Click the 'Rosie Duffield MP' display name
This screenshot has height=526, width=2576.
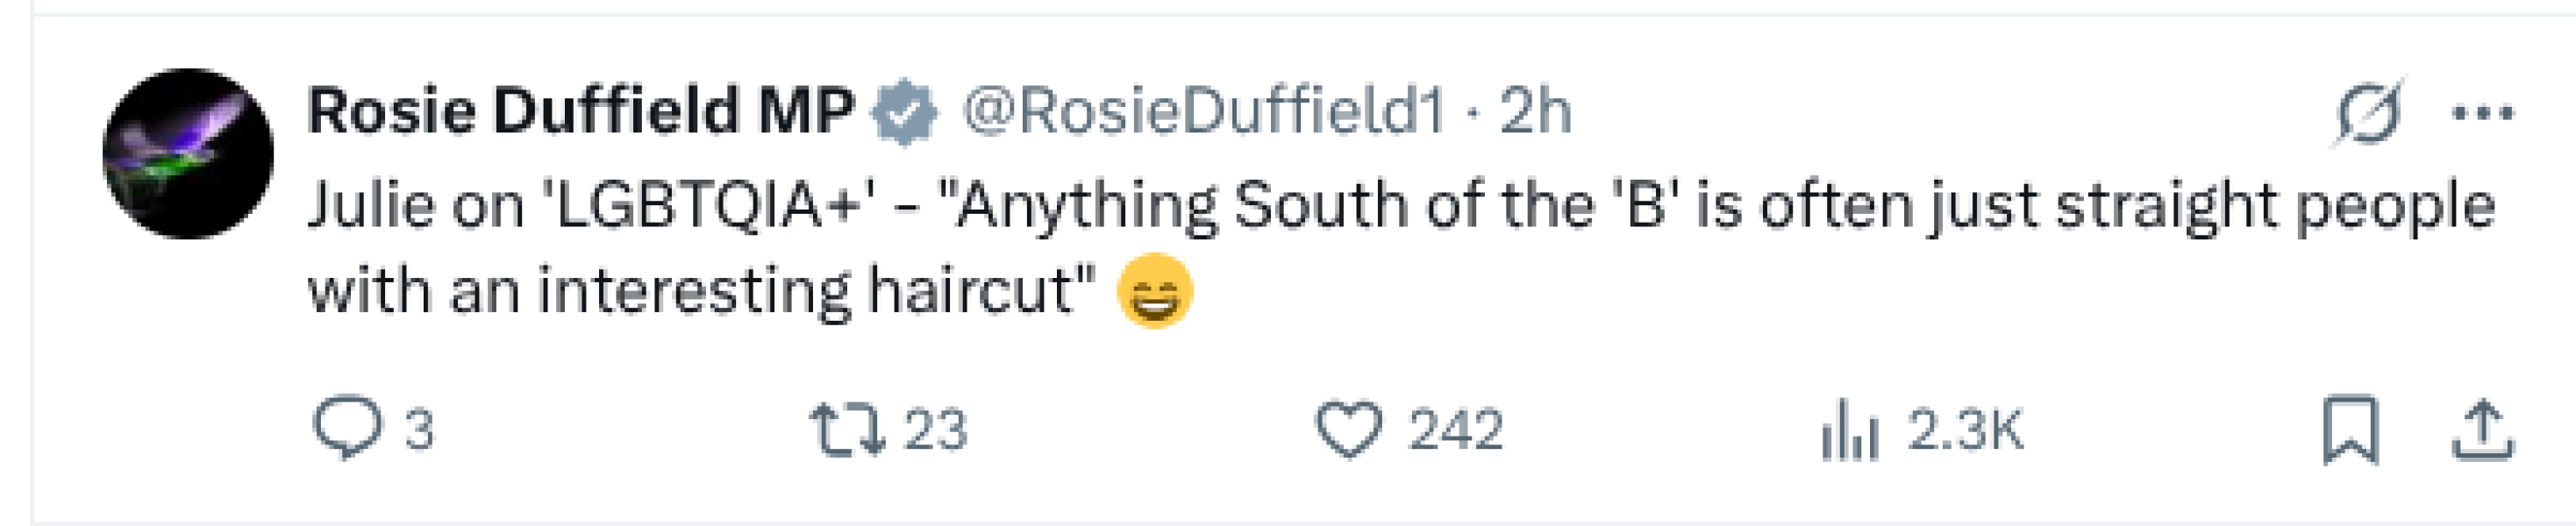tap(580, 110)
